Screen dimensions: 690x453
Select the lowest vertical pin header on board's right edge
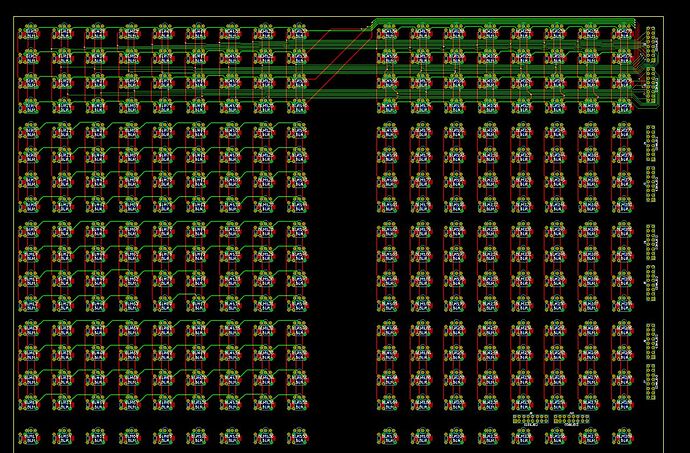[x=650, y=382]
